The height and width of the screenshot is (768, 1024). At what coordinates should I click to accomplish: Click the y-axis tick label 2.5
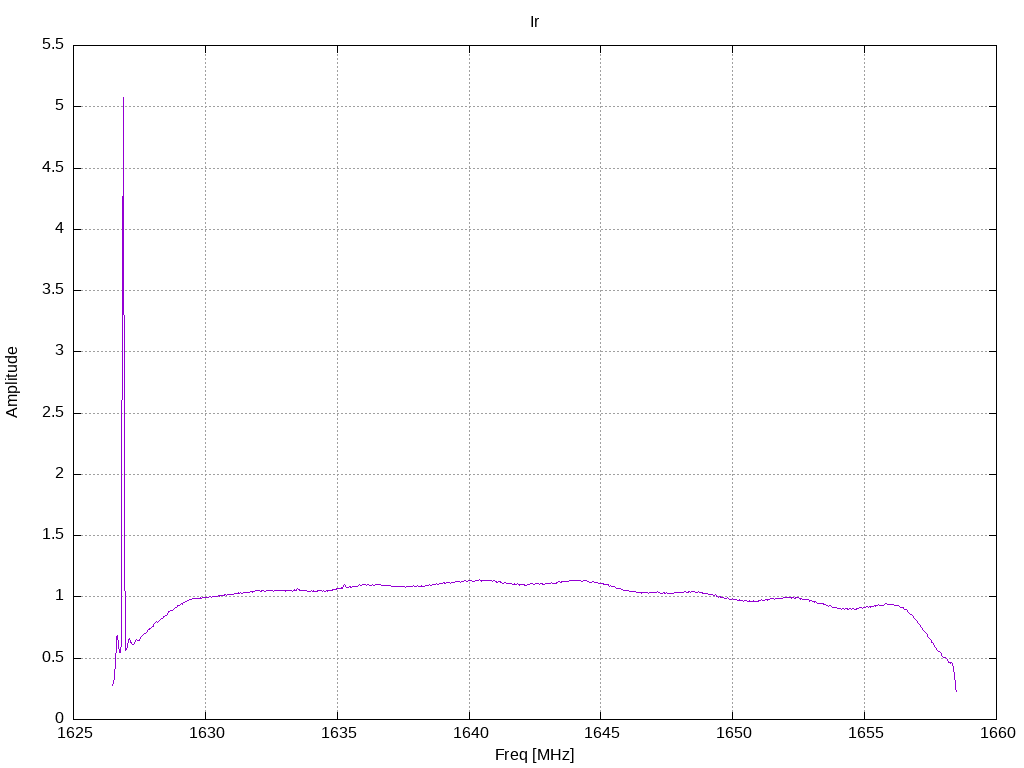(53, 412)
